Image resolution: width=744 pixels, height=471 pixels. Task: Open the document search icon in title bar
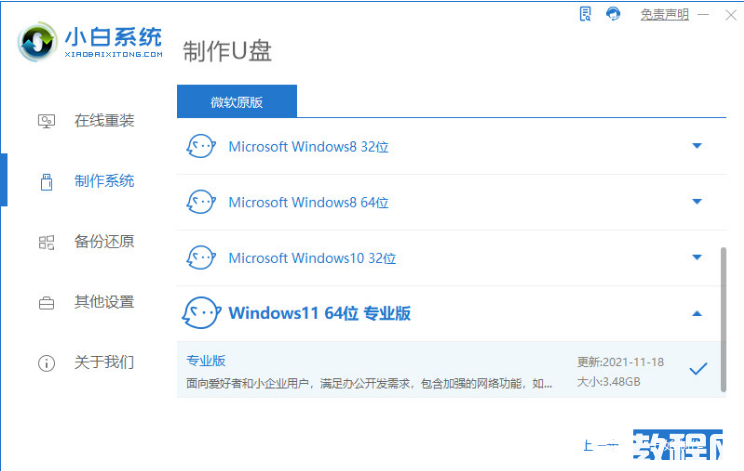point(586,14)
